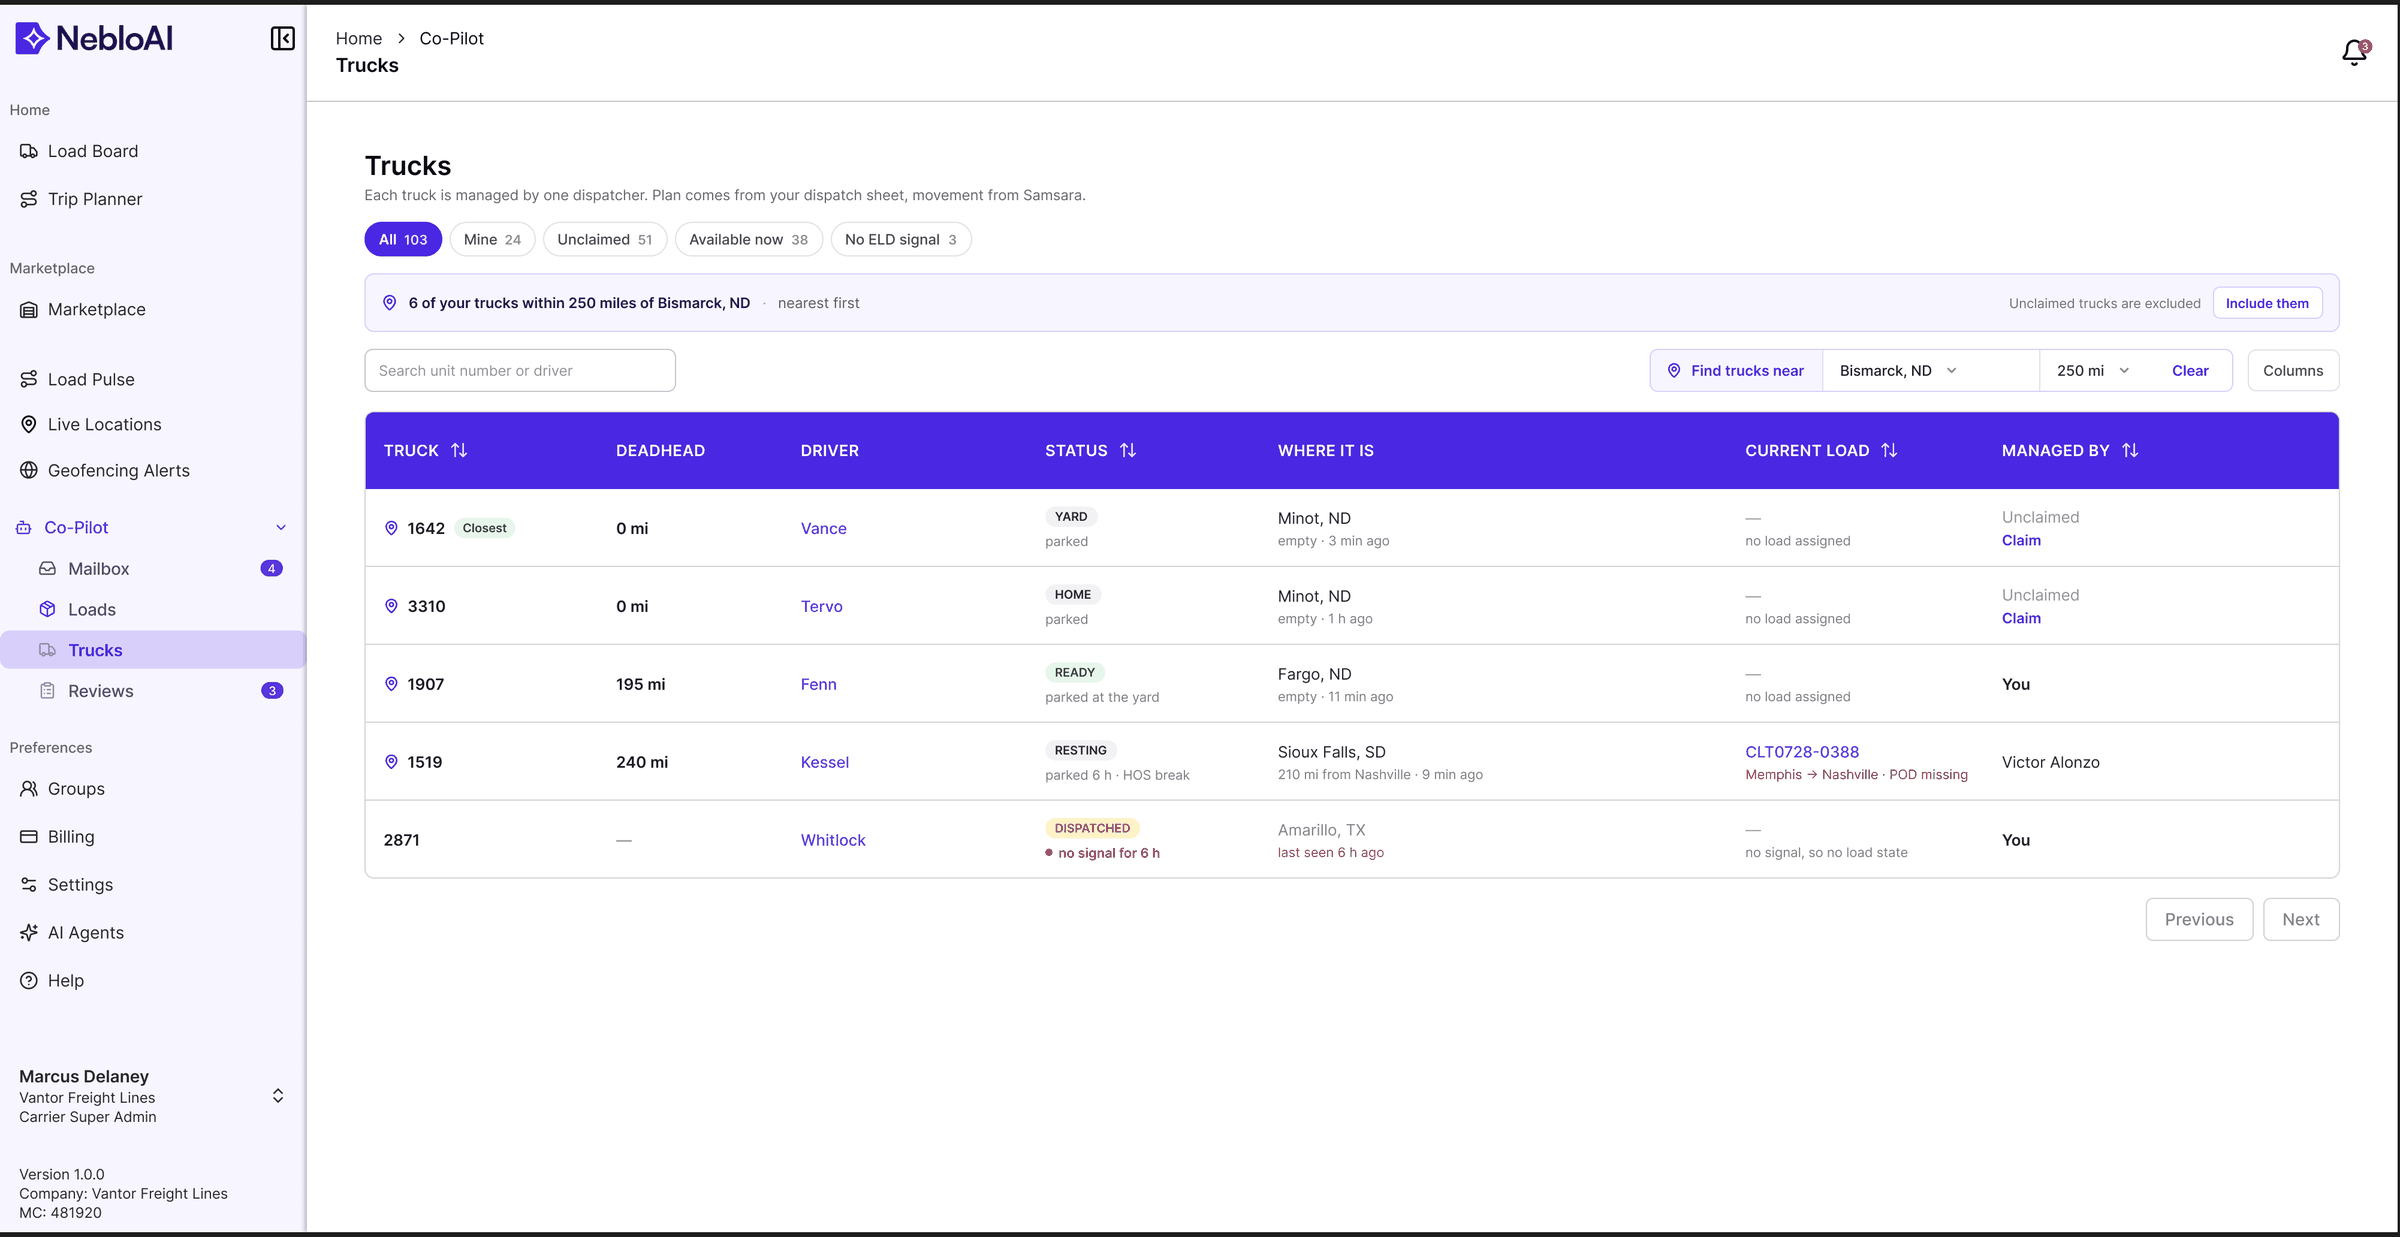Claim truck 1642
The height and width of the screenshot is (1237, 2400).
pyautogui.click(x=2021, y=540)
